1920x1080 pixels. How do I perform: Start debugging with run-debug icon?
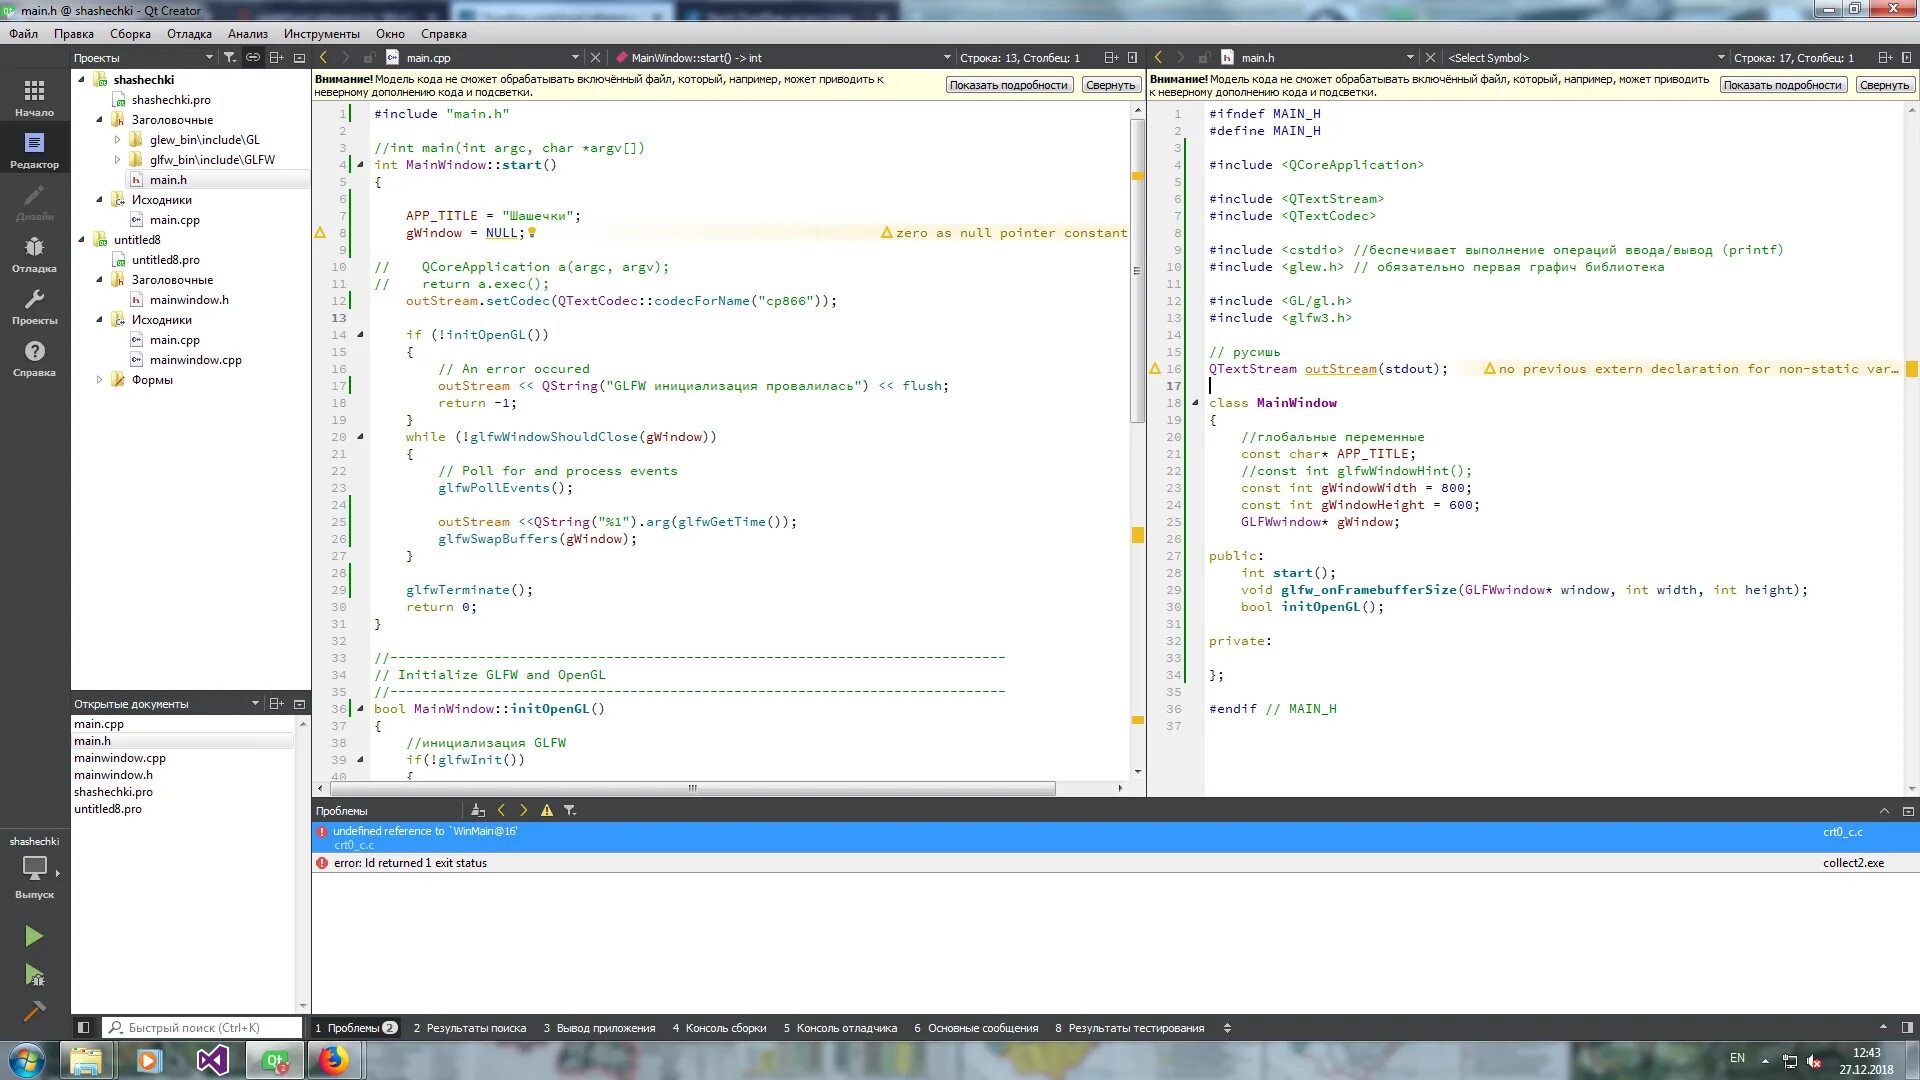[x=33, y=975]
